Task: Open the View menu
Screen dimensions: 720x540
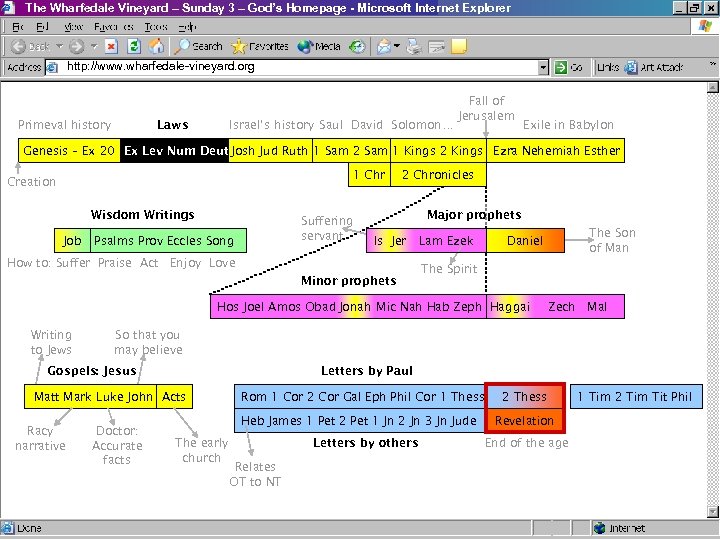Action: click(73, 27)
